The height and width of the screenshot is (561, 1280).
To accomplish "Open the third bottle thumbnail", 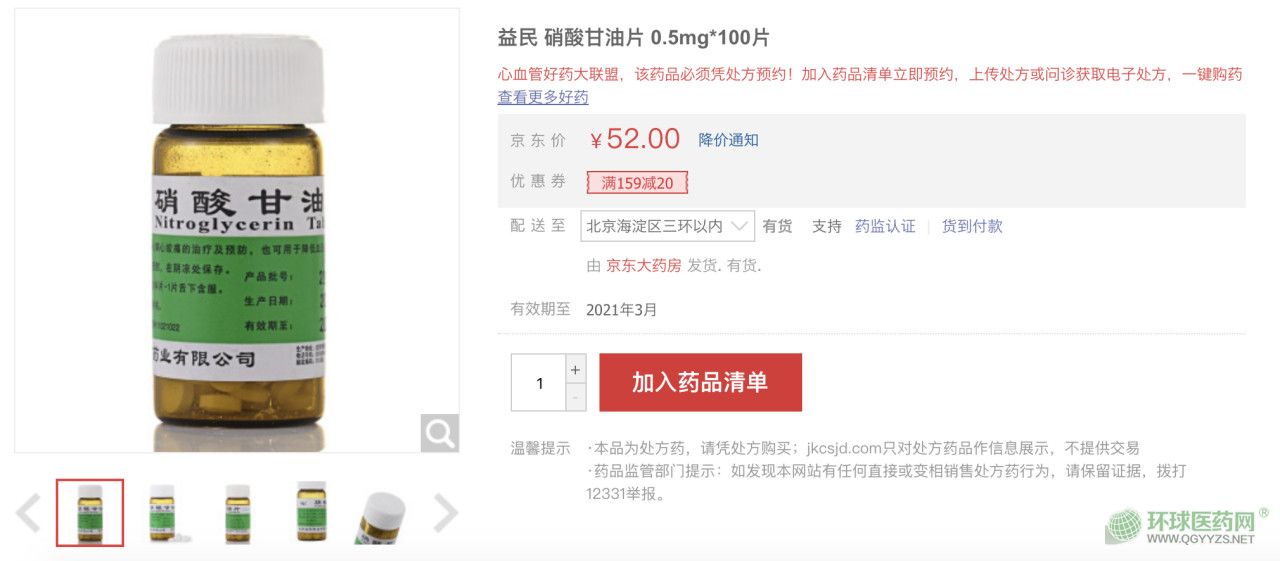I will click(237, 513).
